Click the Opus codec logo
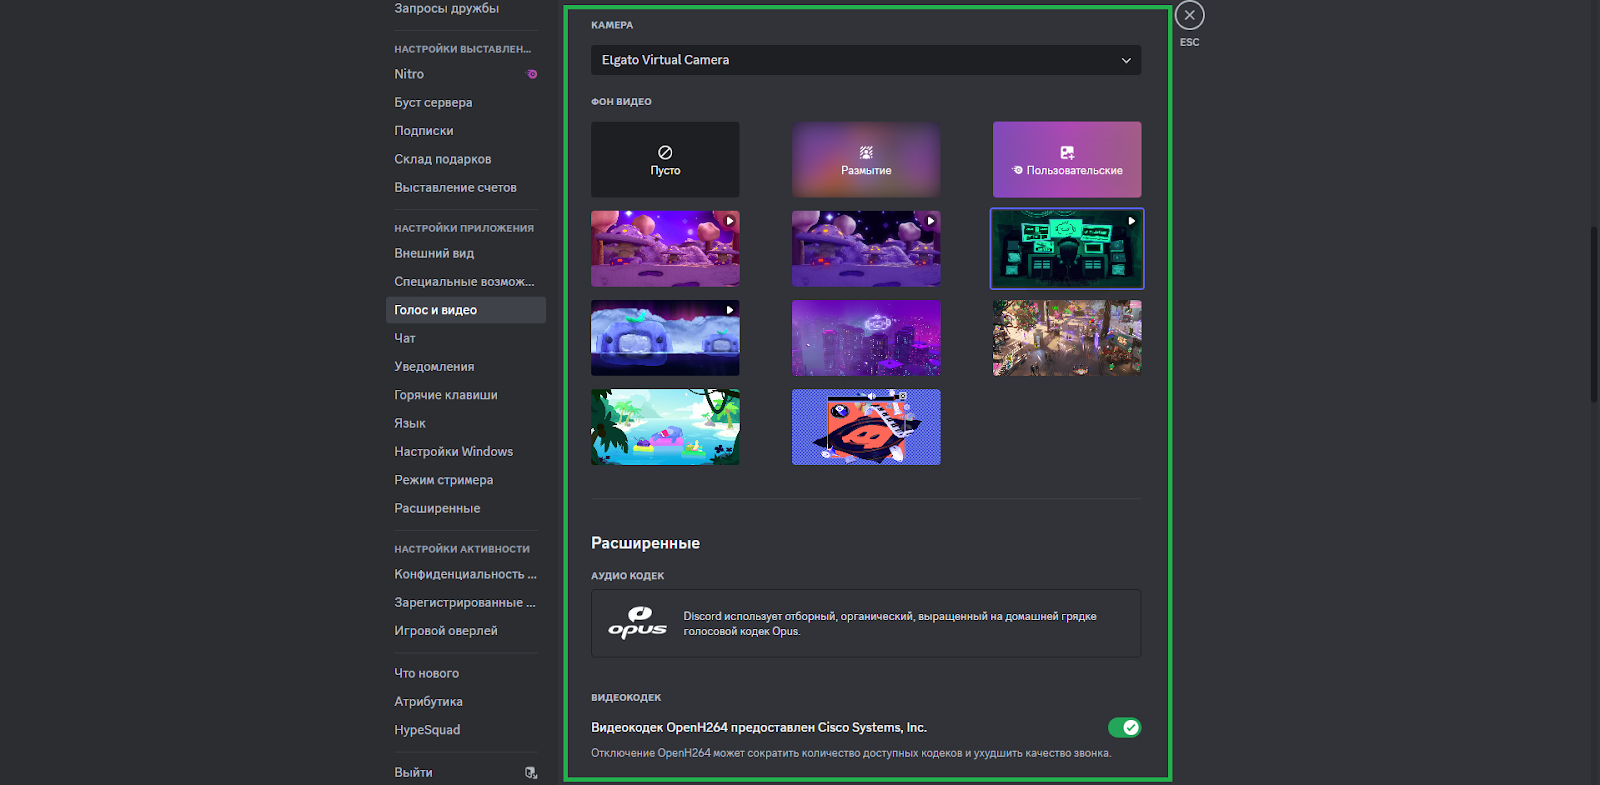The image size is (1600, 785). pyautogui.click(x=637, y=623)
